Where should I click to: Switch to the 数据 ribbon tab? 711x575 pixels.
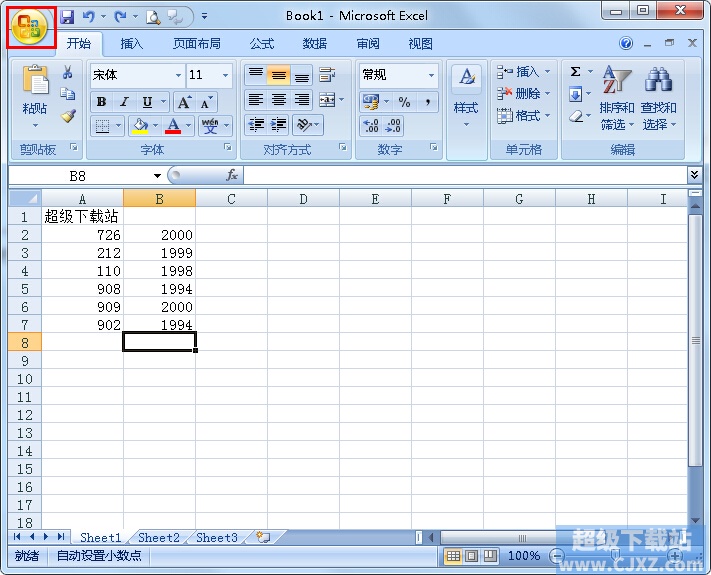coord(315,44)
